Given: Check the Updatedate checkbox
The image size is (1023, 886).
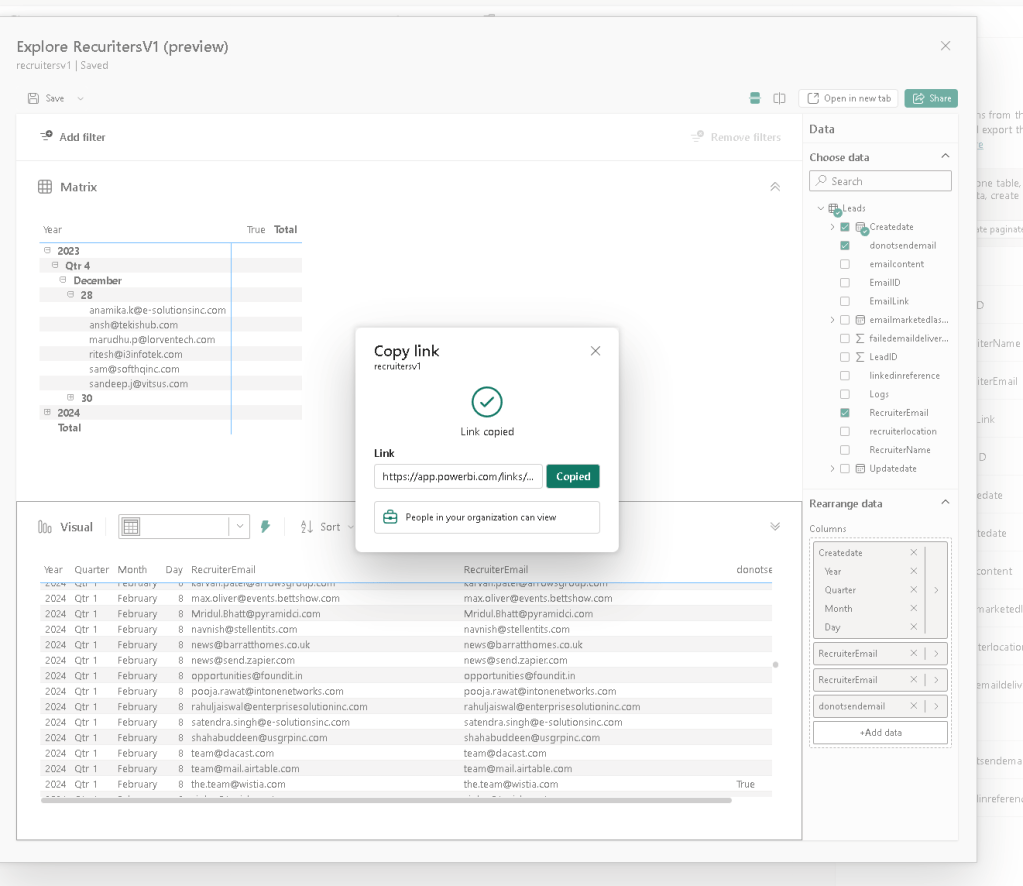Looking at the screenshot, I should 845,468.
